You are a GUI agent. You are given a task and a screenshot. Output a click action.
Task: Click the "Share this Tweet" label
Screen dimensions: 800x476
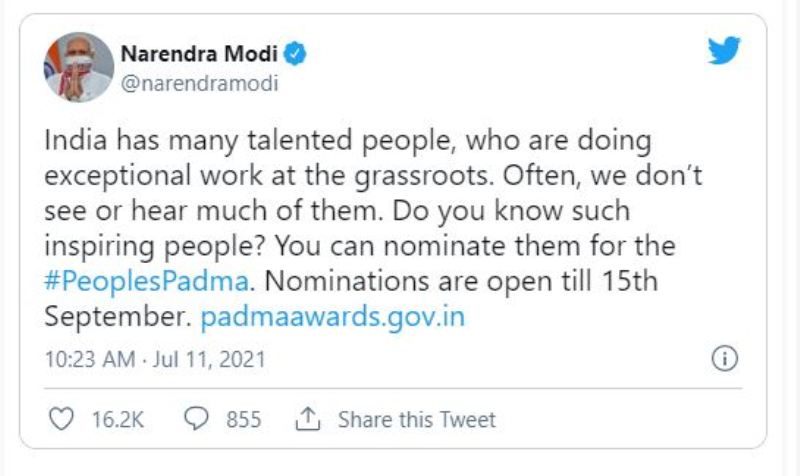pos(416,419)
